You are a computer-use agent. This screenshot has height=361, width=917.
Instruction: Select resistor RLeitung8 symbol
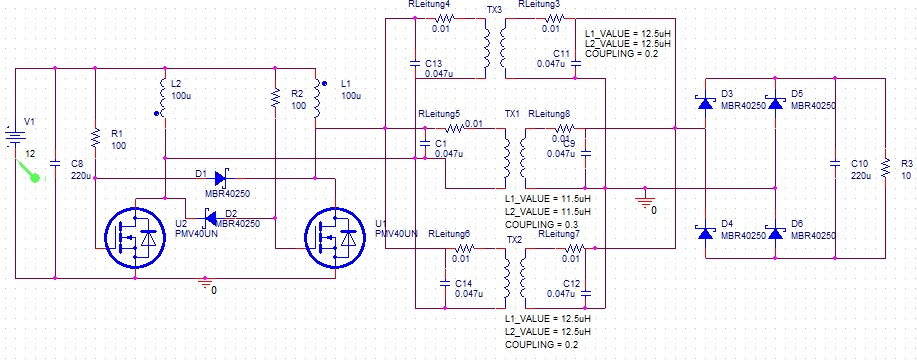(564, 128)
